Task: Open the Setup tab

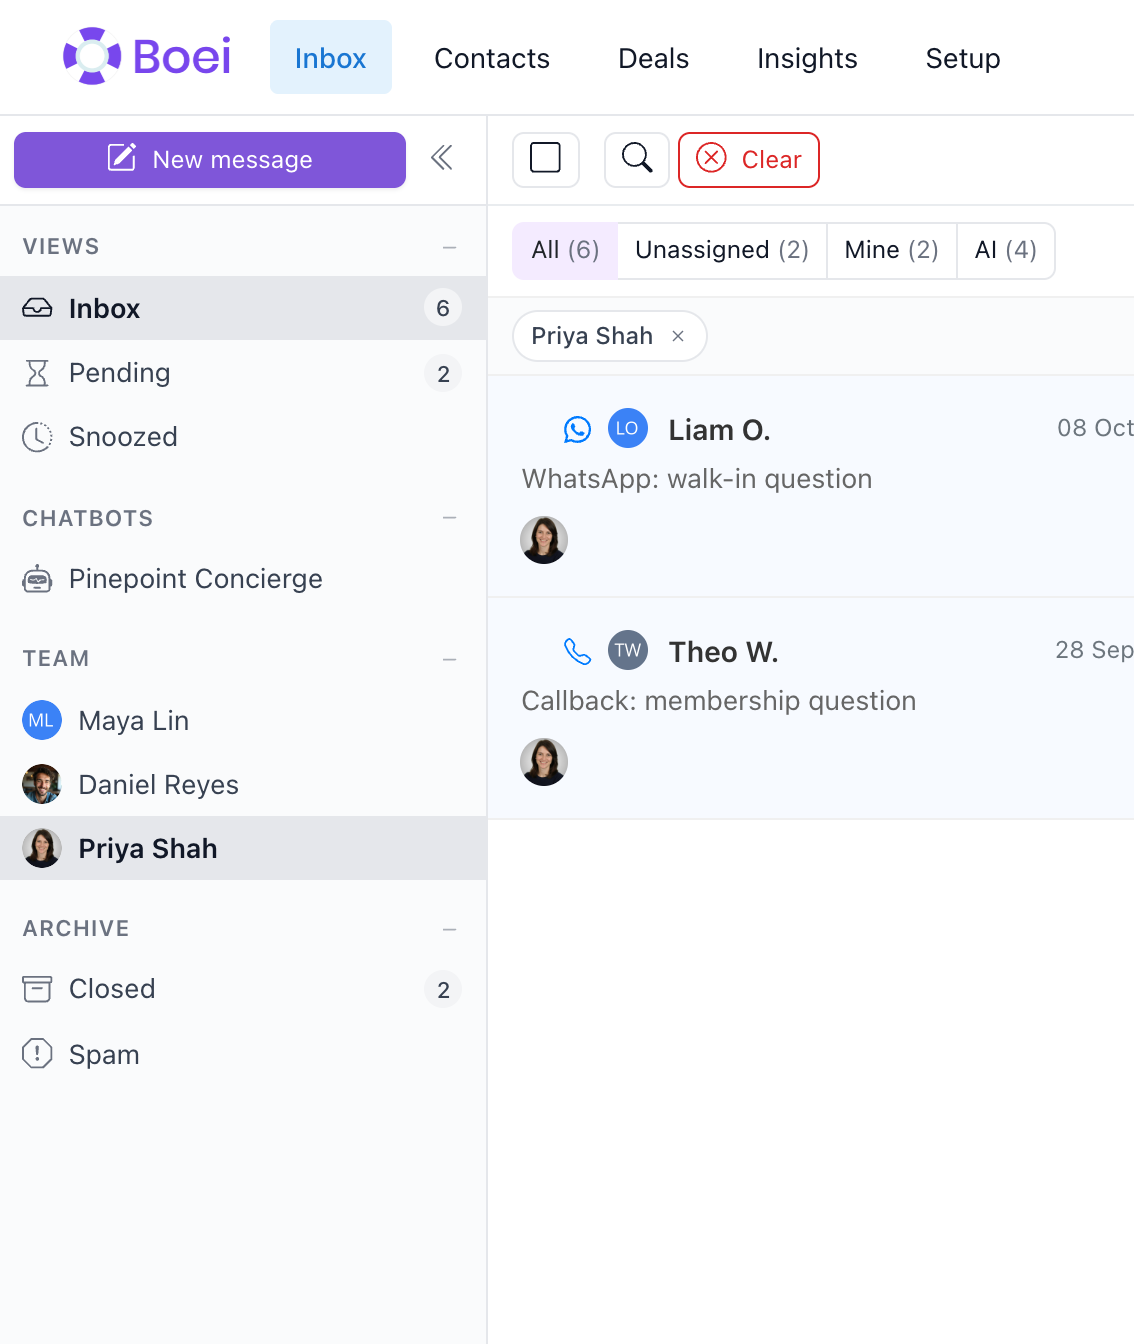Action: point(963,58)
